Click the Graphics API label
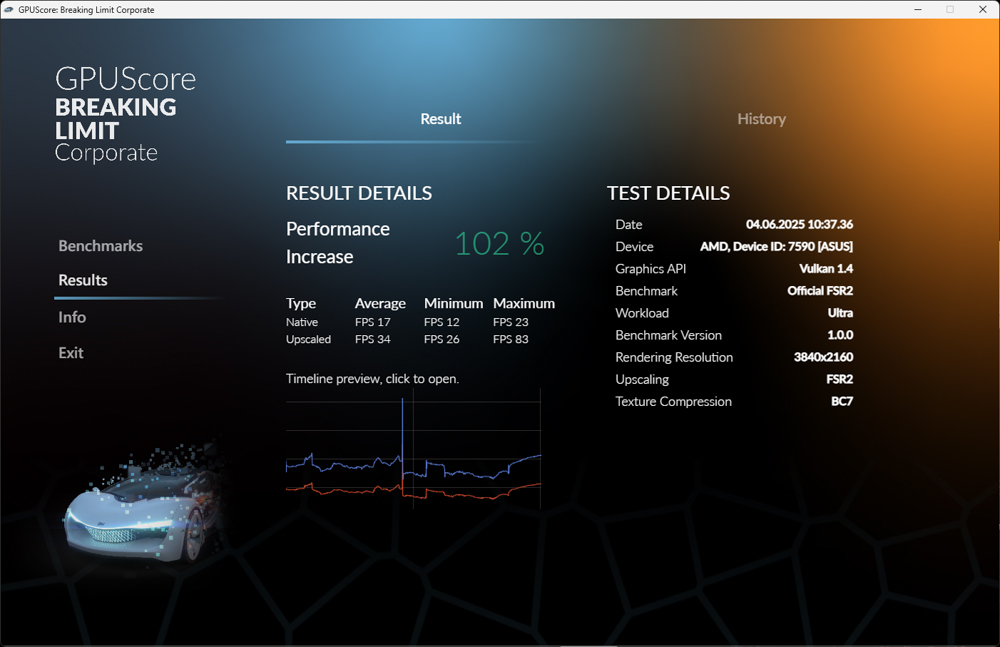1000x647 pixels. [651, 269]
